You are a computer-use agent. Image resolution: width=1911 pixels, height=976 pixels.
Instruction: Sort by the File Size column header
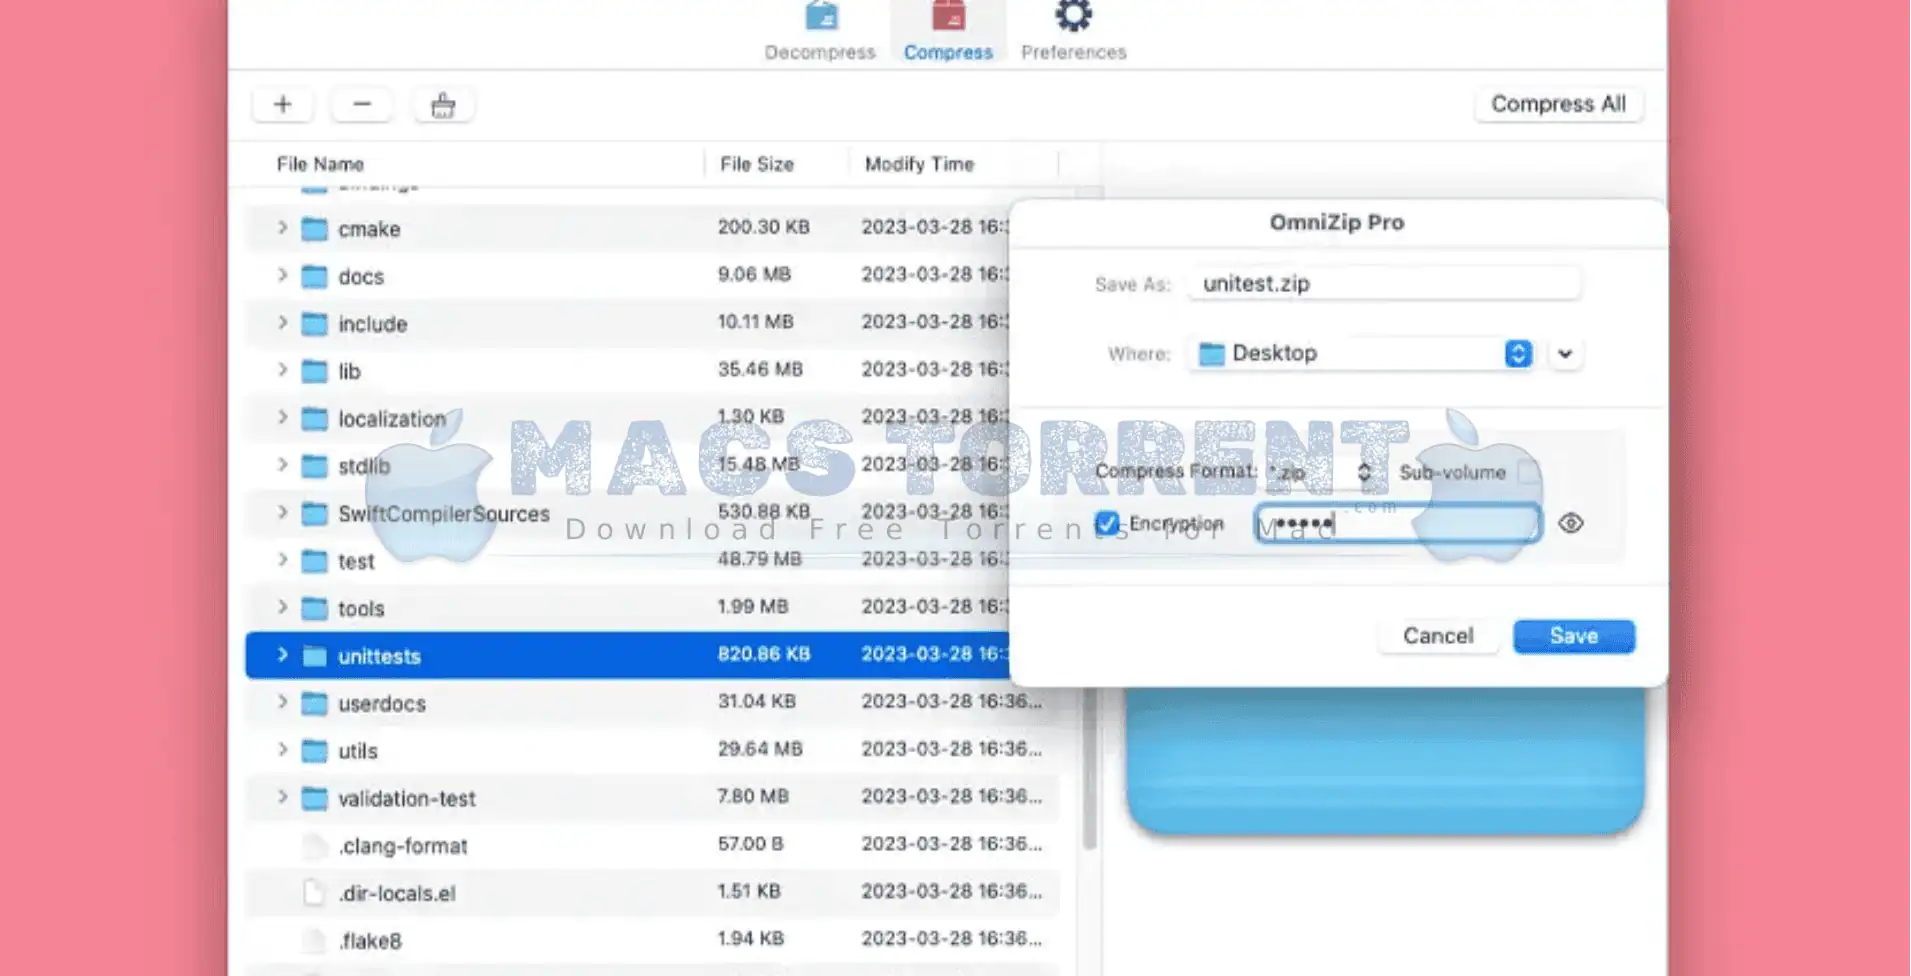click(x=757, y=164)
